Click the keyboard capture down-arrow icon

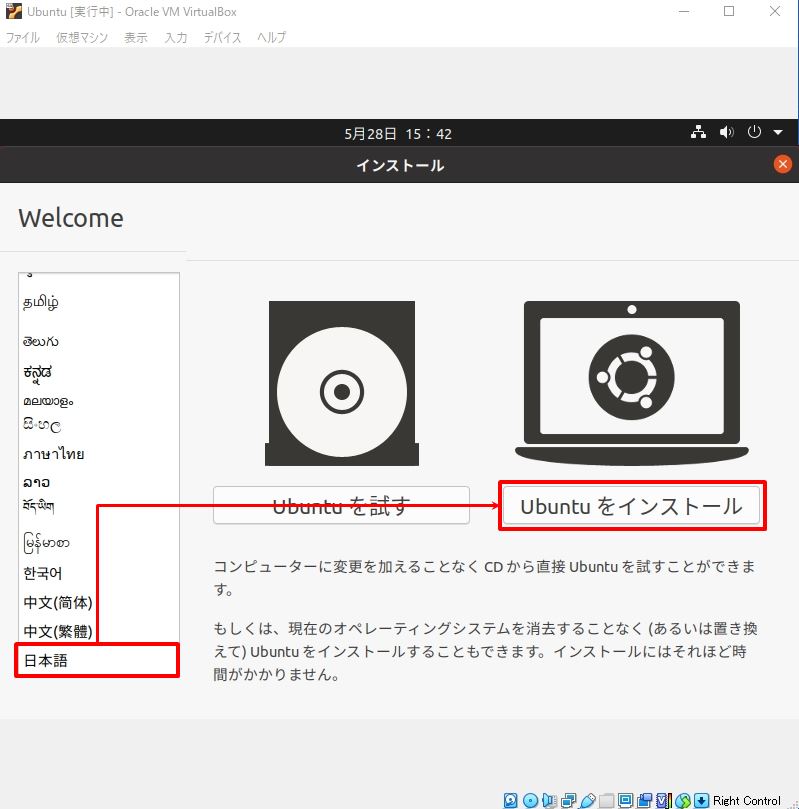[x=702, y=800]
